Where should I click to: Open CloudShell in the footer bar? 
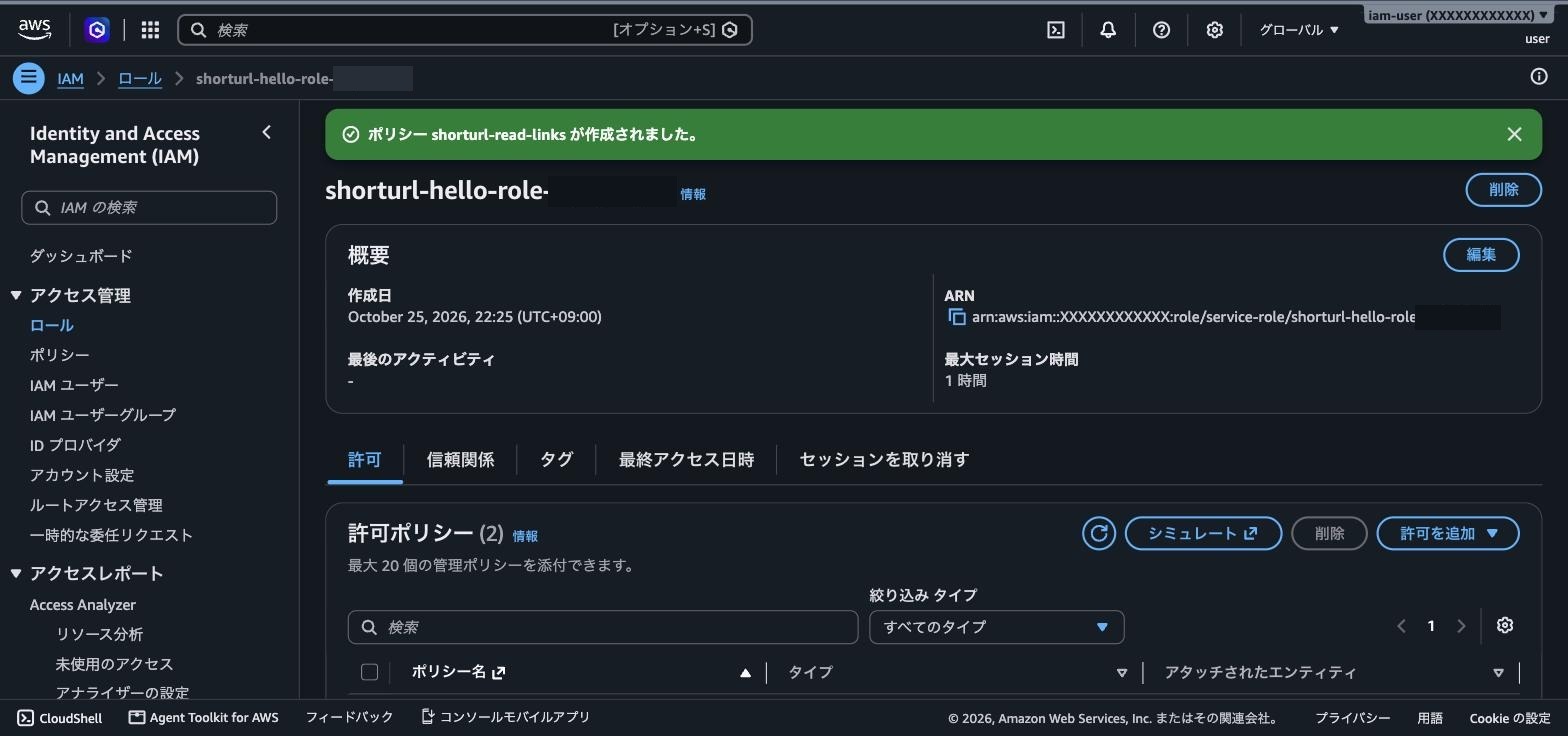tap(60, 718)
